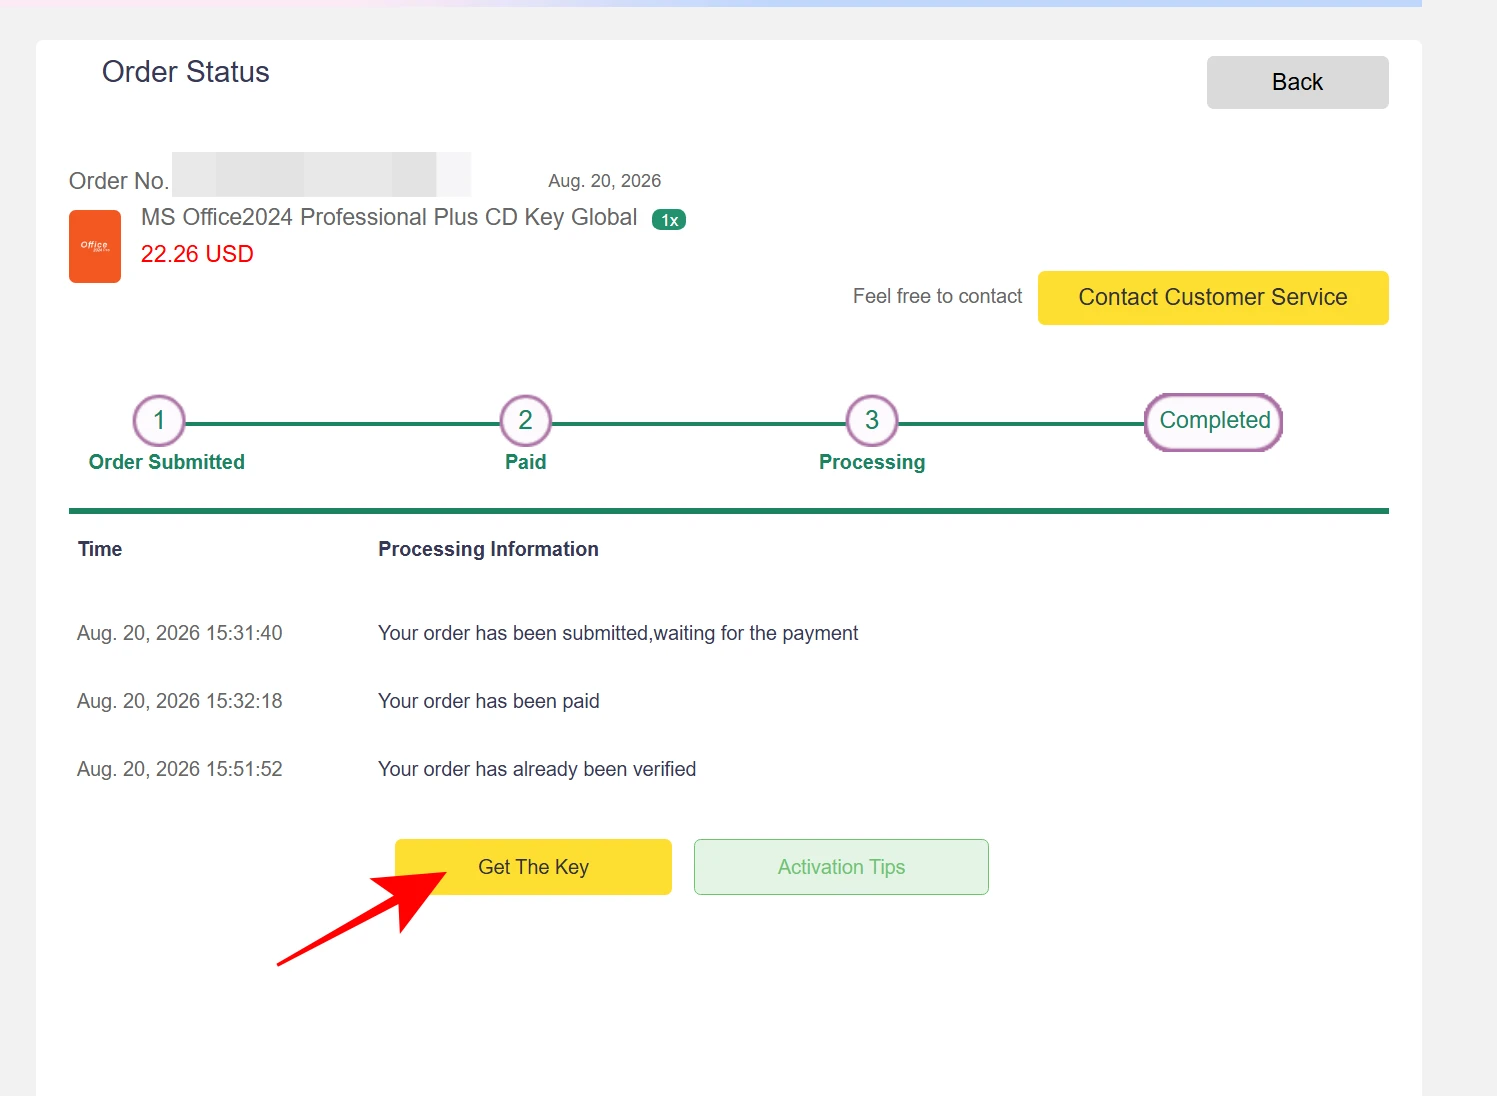
Task: Click the Feel free to contact text
Action: pos(937,296)
